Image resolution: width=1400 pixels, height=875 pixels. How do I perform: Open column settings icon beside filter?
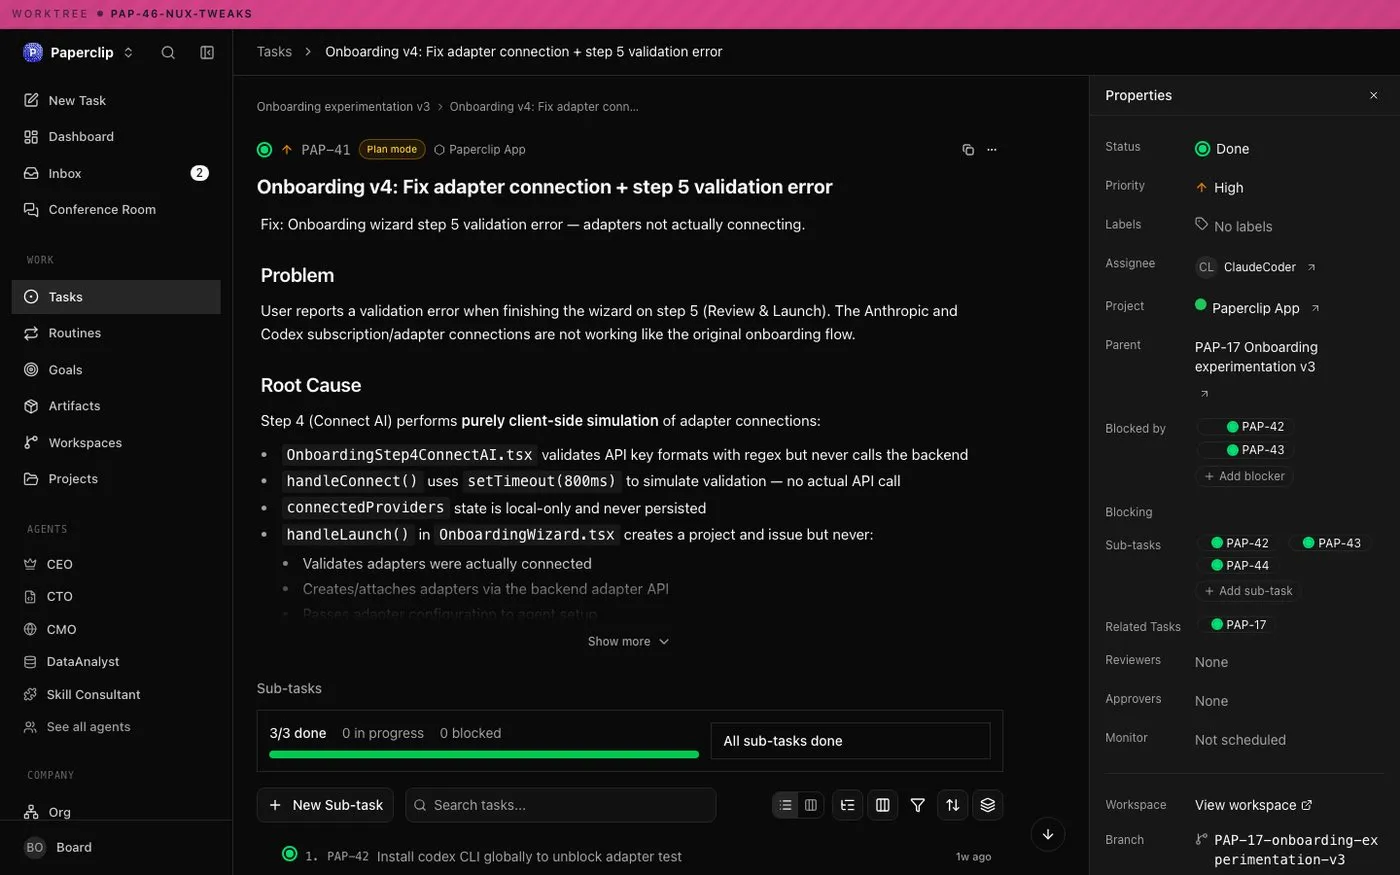point(883,805)
